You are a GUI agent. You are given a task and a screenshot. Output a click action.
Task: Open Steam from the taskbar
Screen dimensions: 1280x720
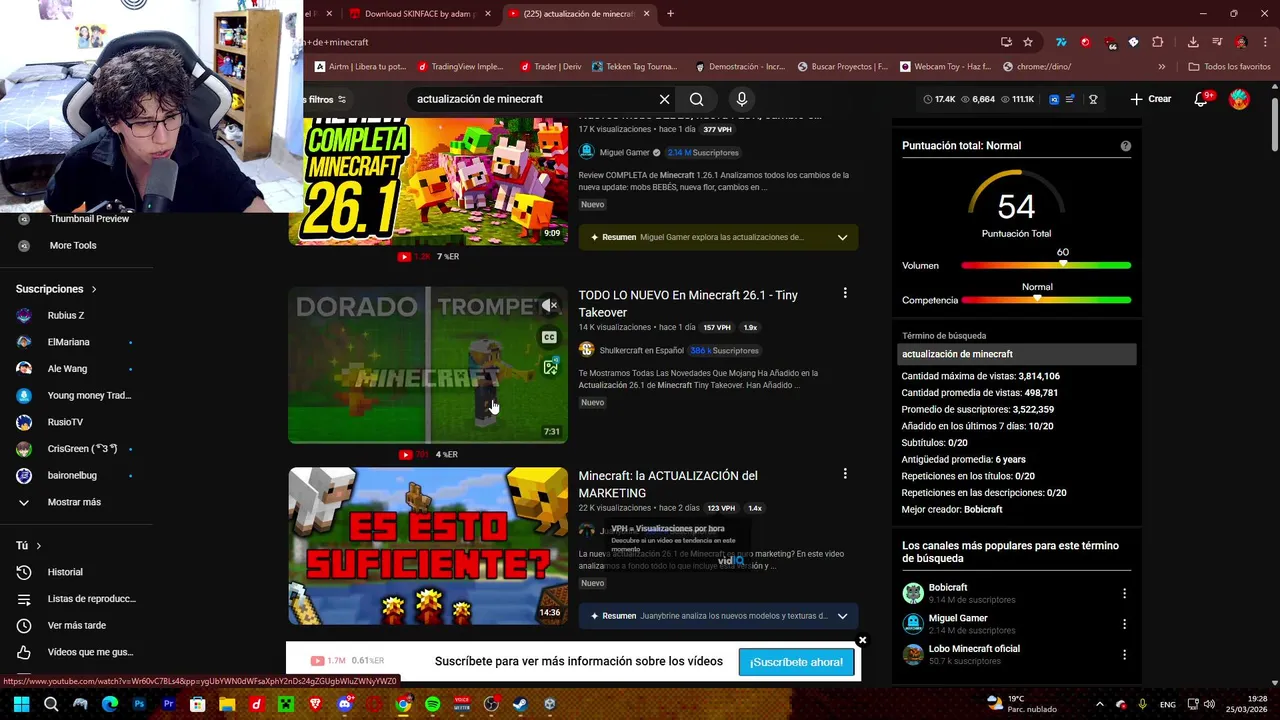pyautogui.click(x=520, y=704)
